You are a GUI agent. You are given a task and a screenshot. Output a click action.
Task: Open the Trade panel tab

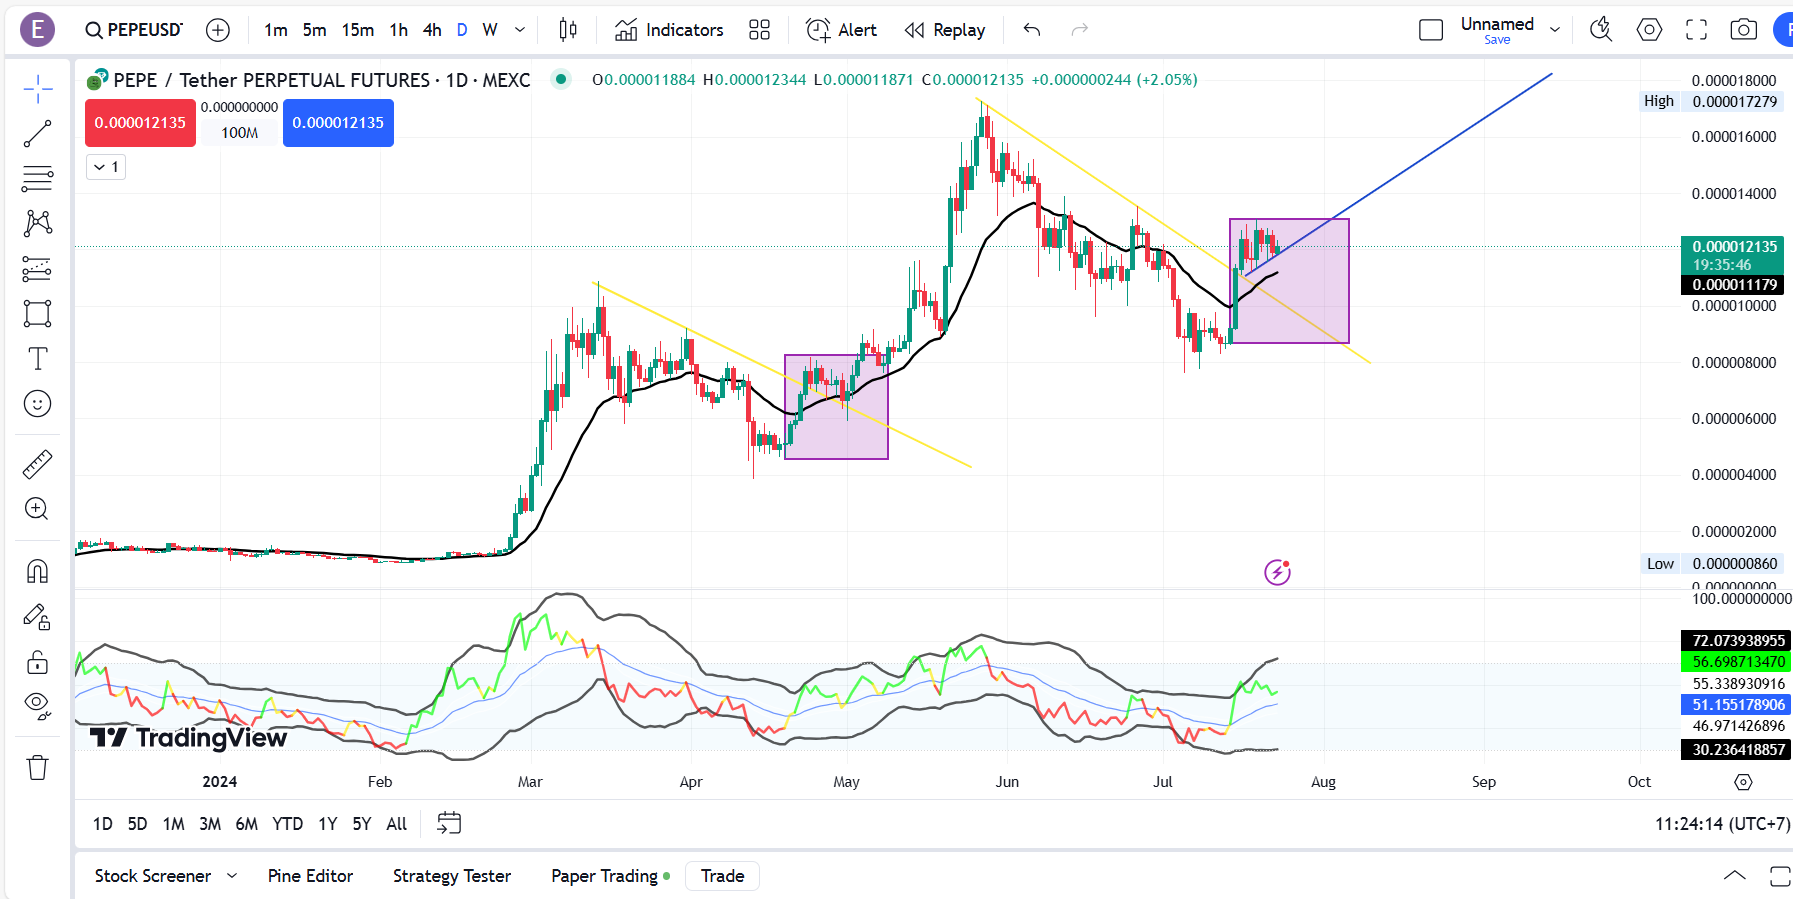pyautogui.click(x=722, y=876)
